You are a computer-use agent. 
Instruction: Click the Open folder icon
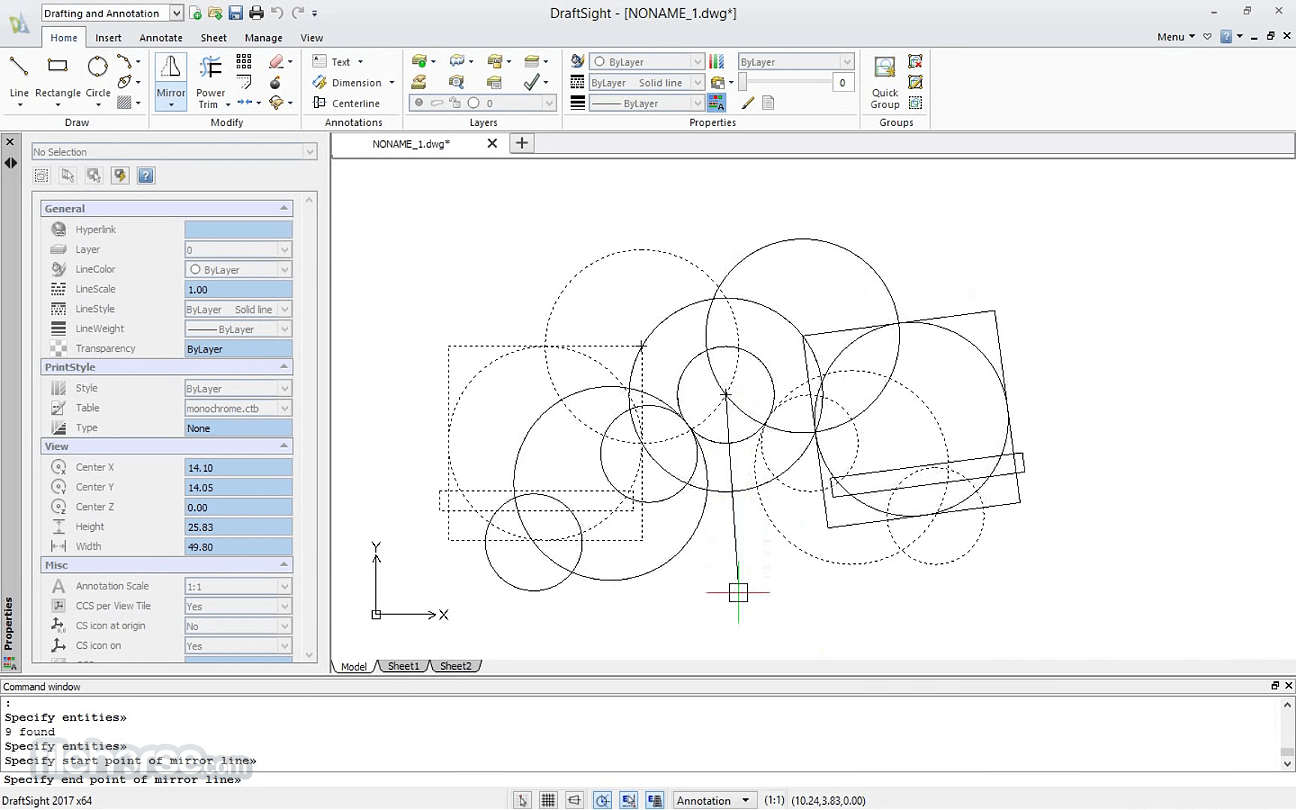(x=215, y=13)
